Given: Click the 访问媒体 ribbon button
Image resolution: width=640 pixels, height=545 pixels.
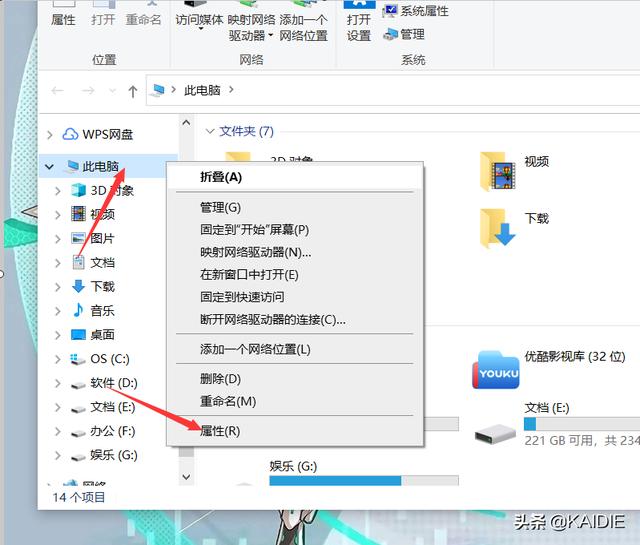Looking at the screenshot, I should coord(199,16).
